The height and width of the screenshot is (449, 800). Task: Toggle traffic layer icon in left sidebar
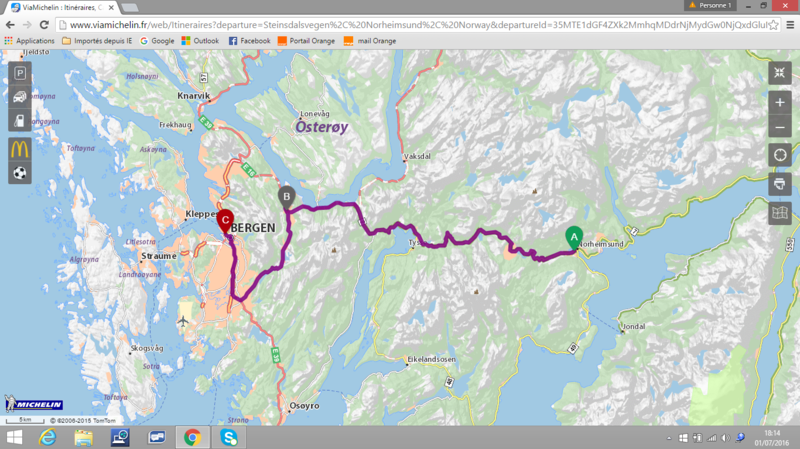pyautogui.click(x=20, y=97)
